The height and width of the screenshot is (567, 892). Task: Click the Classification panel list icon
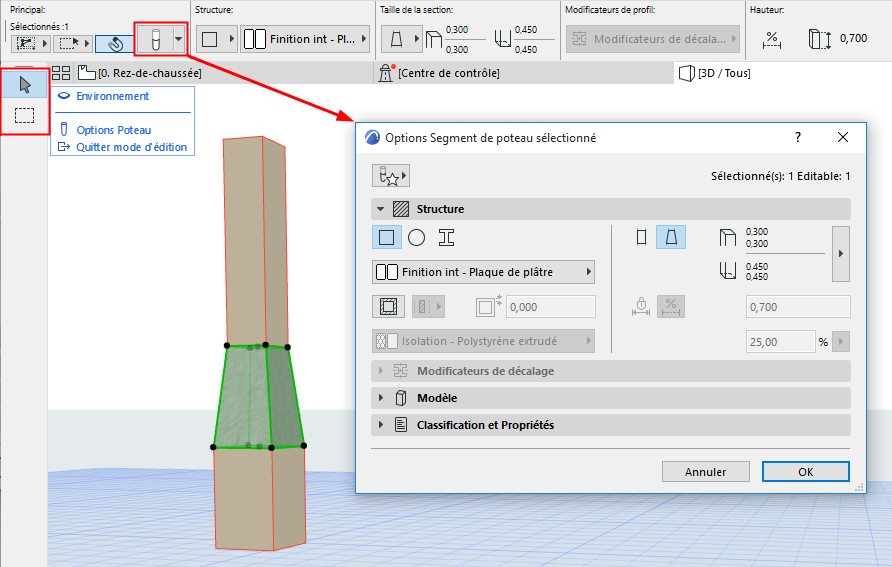pos(401,425)
